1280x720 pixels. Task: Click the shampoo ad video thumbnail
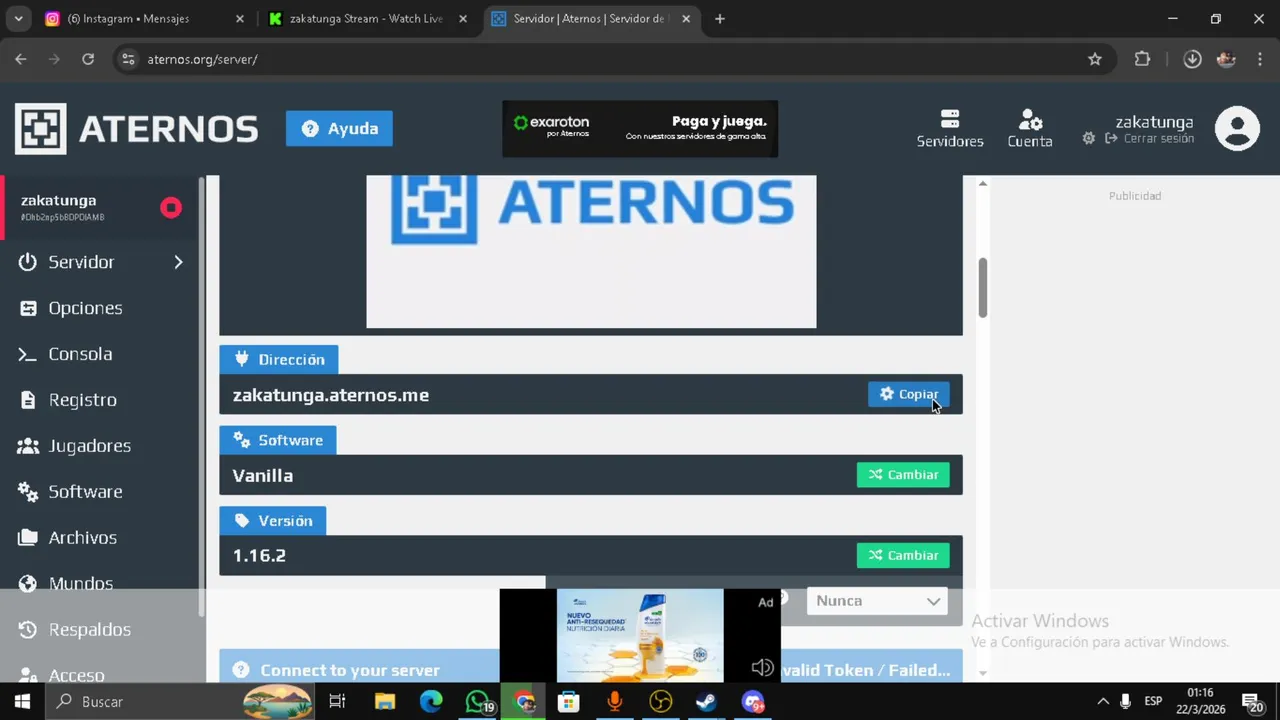(x=640, y=636)
